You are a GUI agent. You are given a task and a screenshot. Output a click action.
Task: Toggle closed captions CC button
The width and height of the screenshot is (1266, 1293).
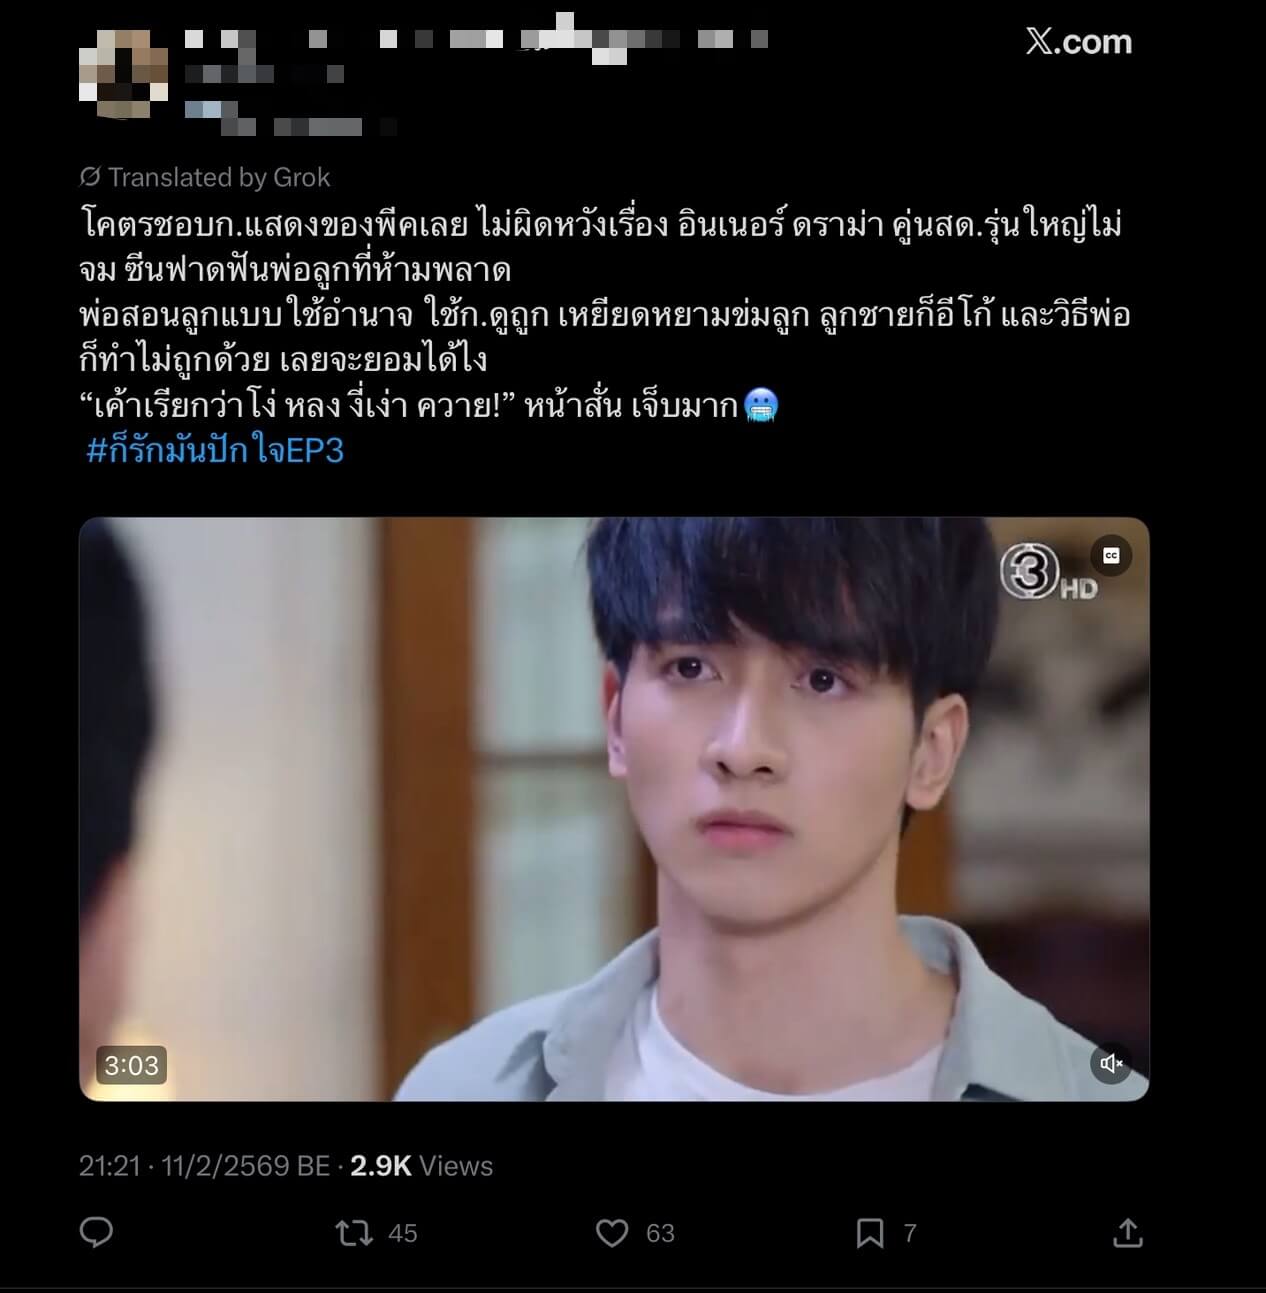coord(1111,556)
